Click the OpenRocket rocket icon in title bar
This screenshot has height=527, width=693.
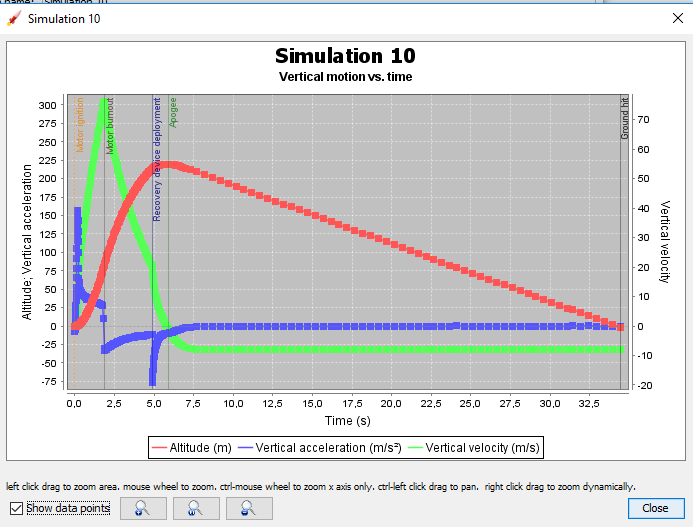tap(14, 19)
